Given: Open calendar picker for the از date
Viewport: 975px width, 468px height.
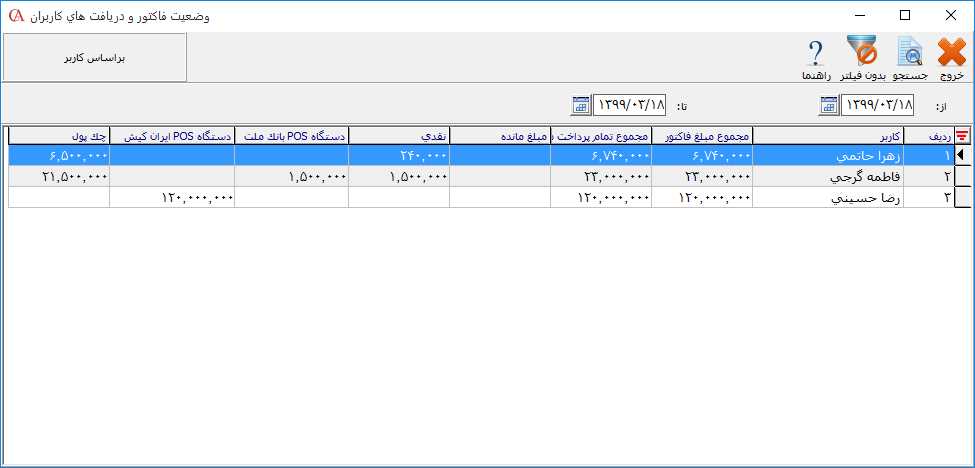Looking at the screenshot, I should pyautogui.click(x=828, y=105).
